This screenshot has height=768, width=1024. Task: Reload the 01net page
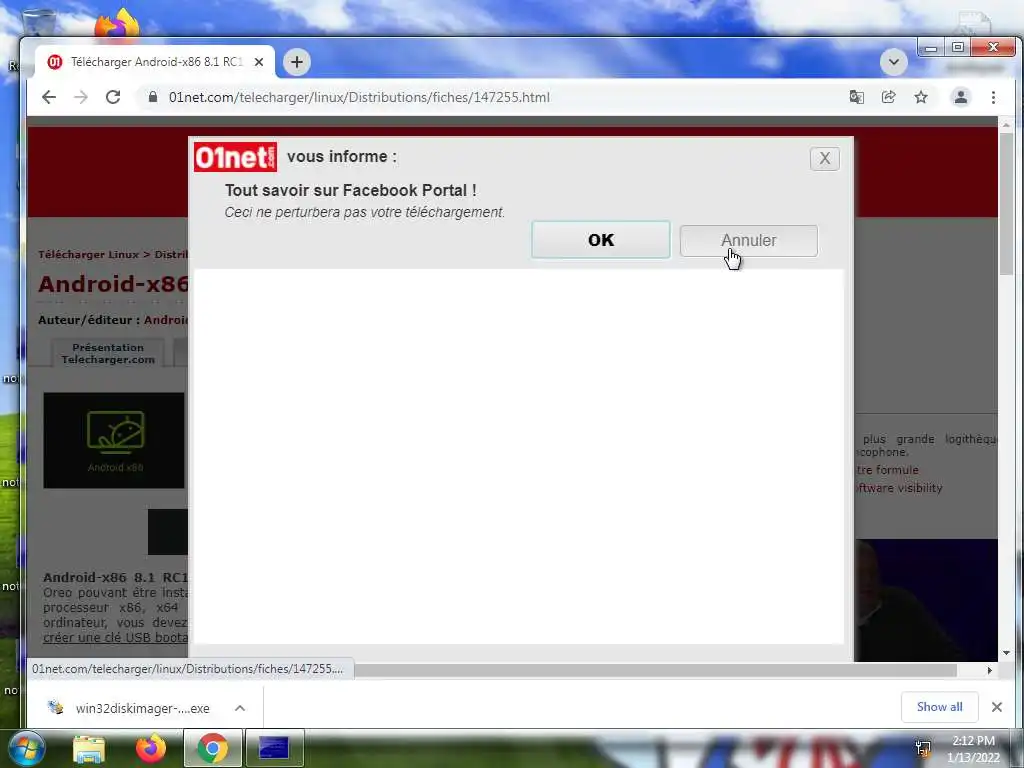(x=113, y=97)
